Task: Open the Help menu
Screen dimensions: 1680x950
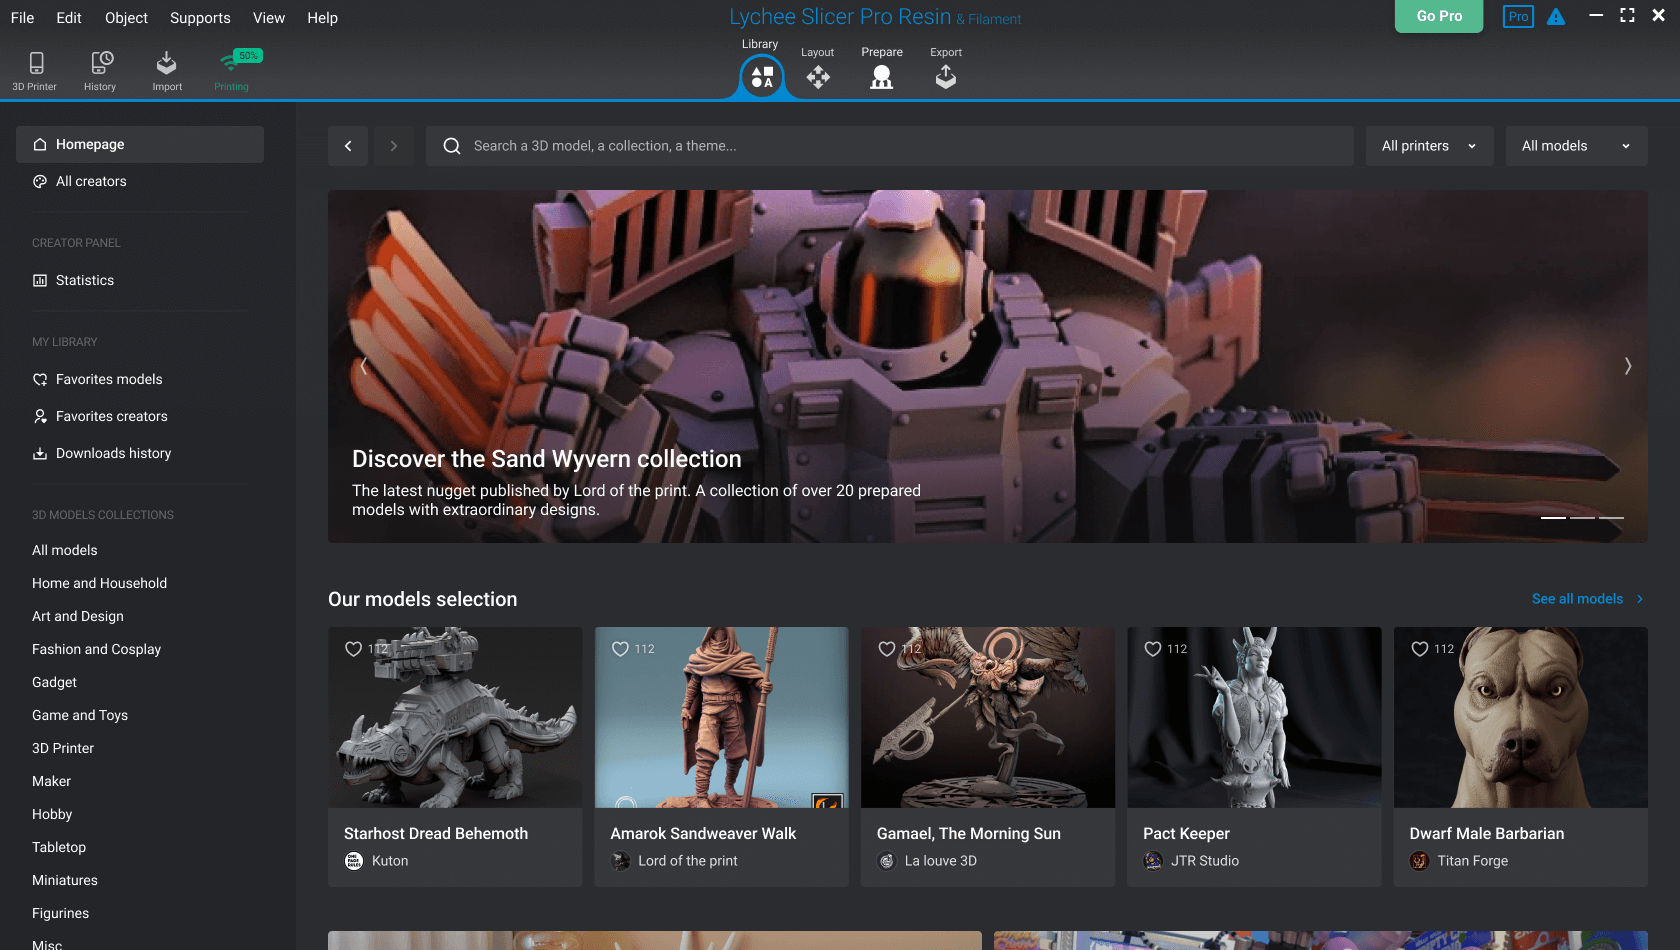Action: [x=322, y=18]
